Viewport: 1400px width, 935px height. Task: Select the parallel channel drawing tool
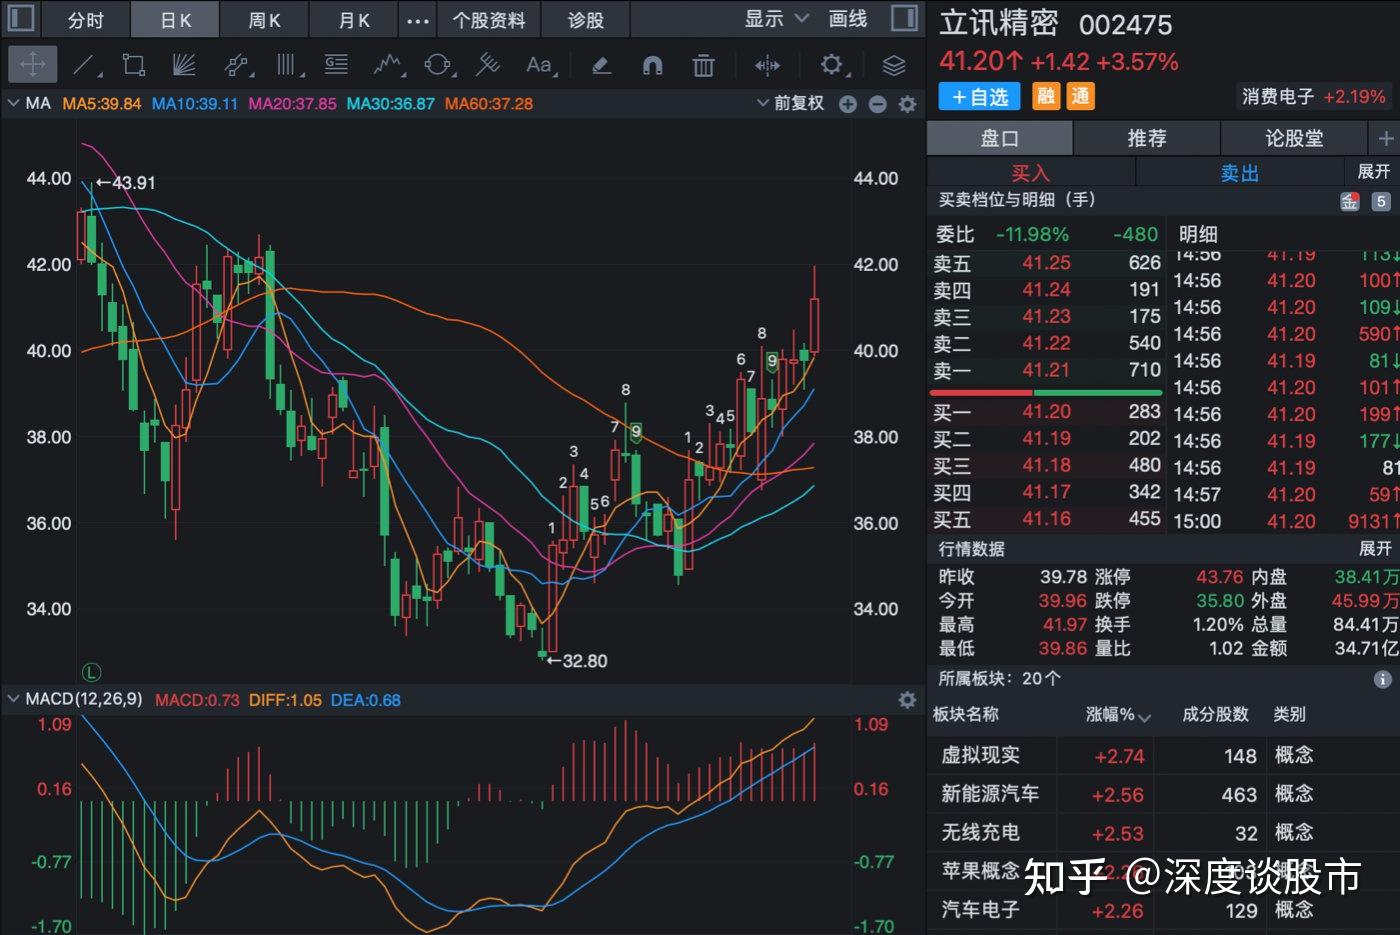238,66
